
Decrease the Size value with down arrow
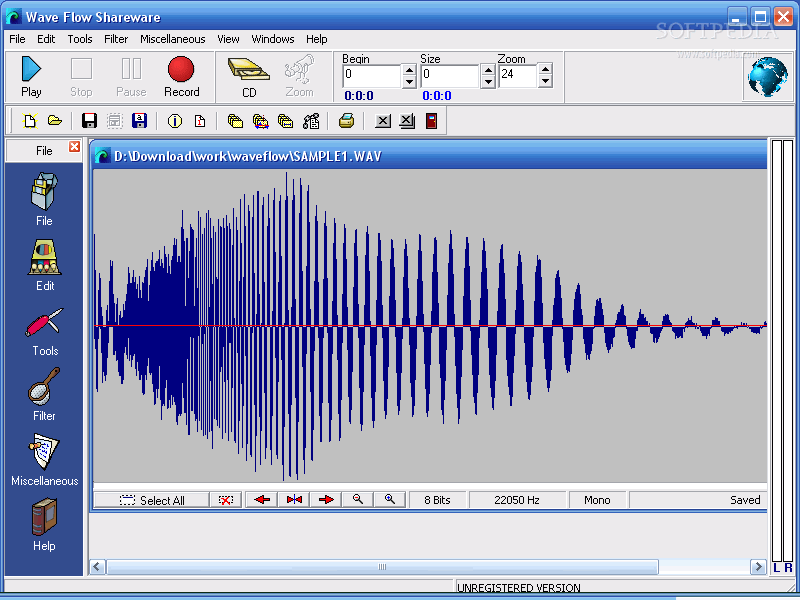point(488,82)
